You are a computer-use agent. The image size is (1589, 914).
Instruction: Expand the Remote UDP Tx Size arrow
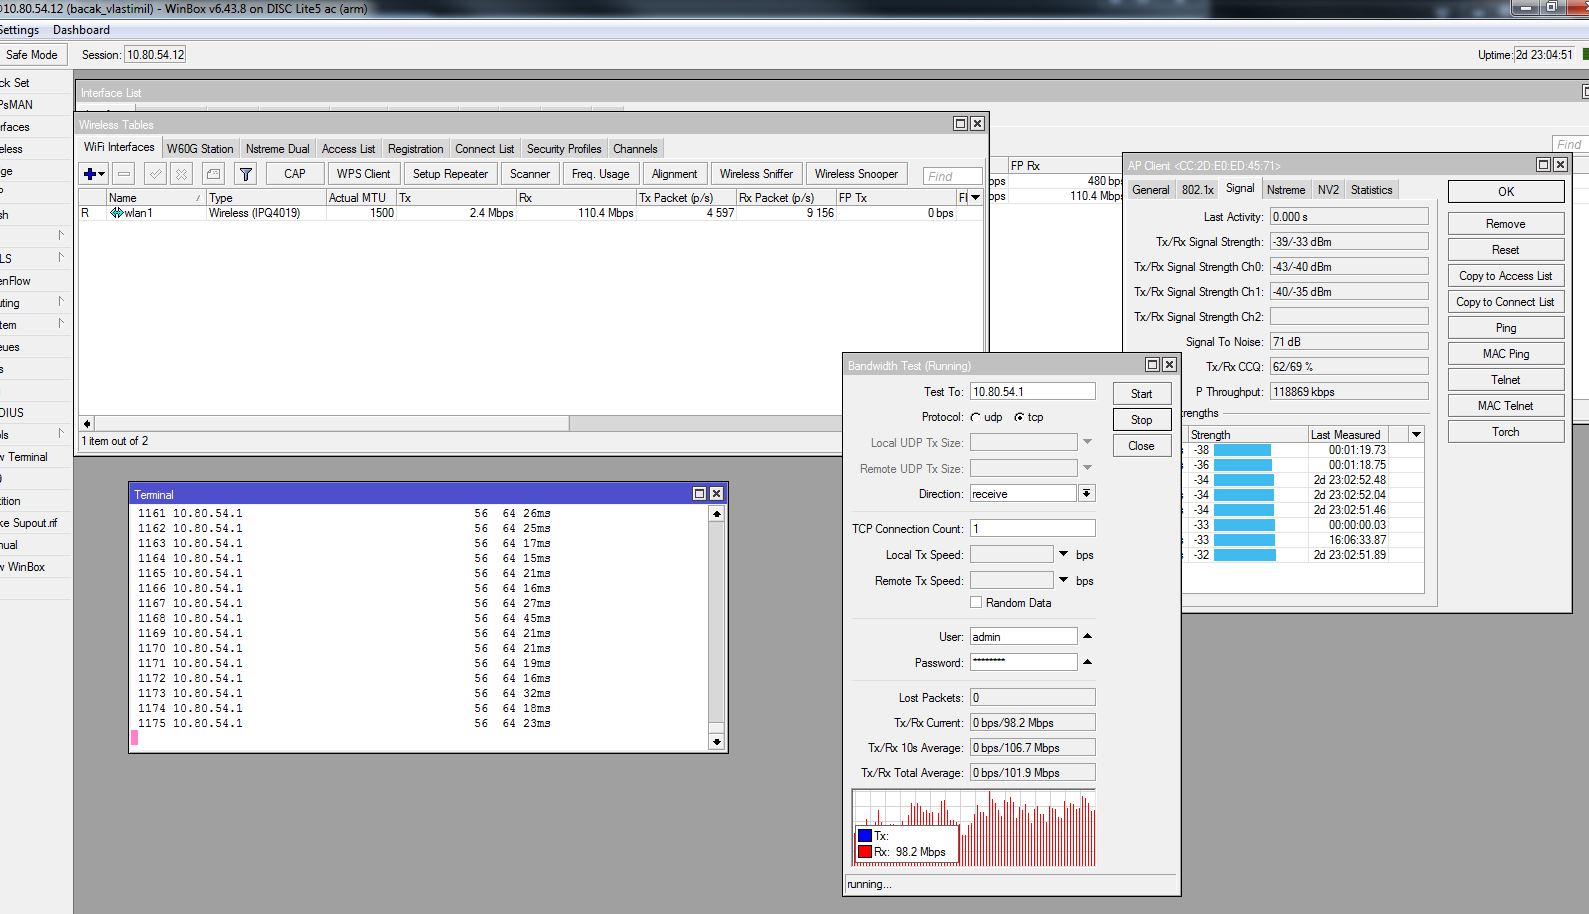[x=1087, y=468]
